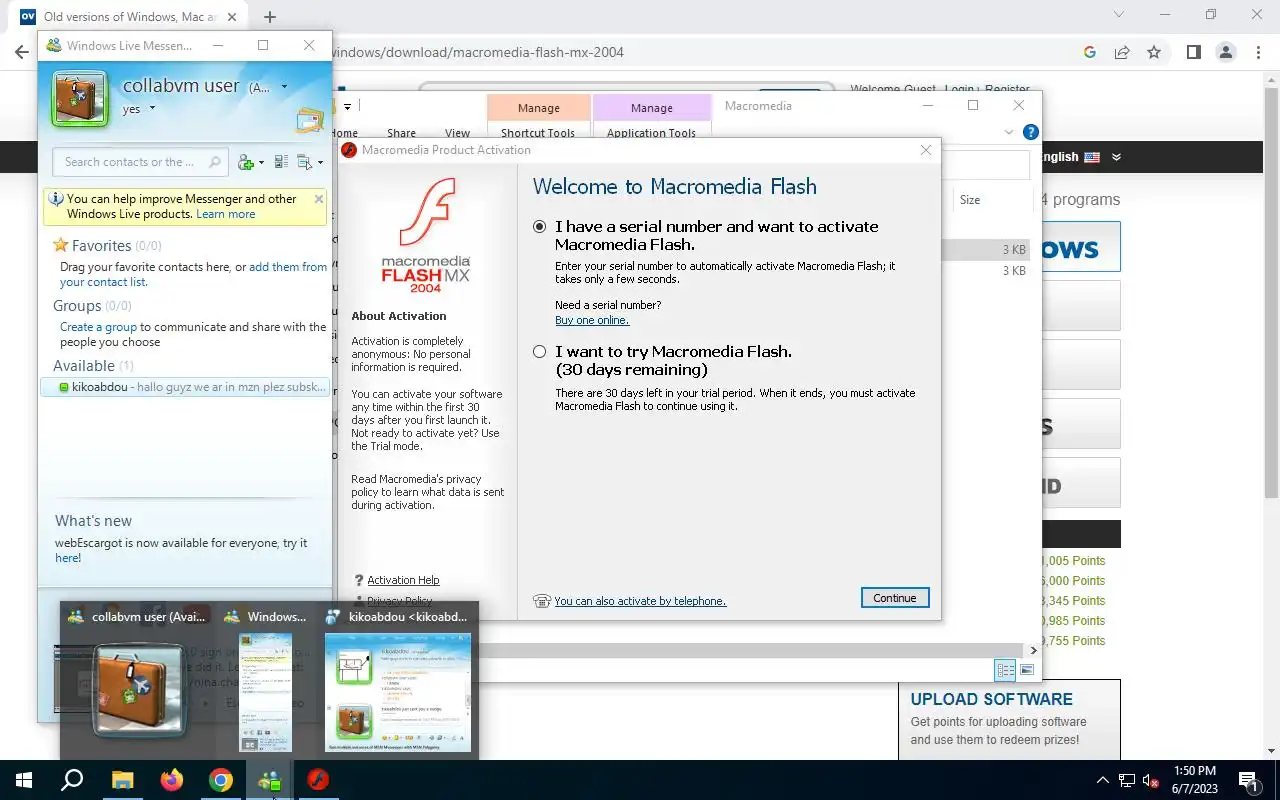Open Quick Access Toolbar customize dropdown in Explorer
The width and height of the screenshot is (1280, 800).
[347, 107]
